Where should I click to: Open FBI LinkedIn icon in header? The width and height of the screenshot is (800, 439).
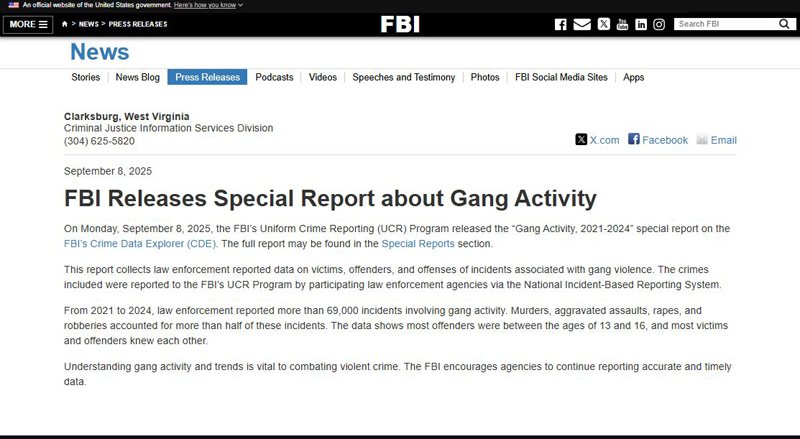click(x=641, y=24)
